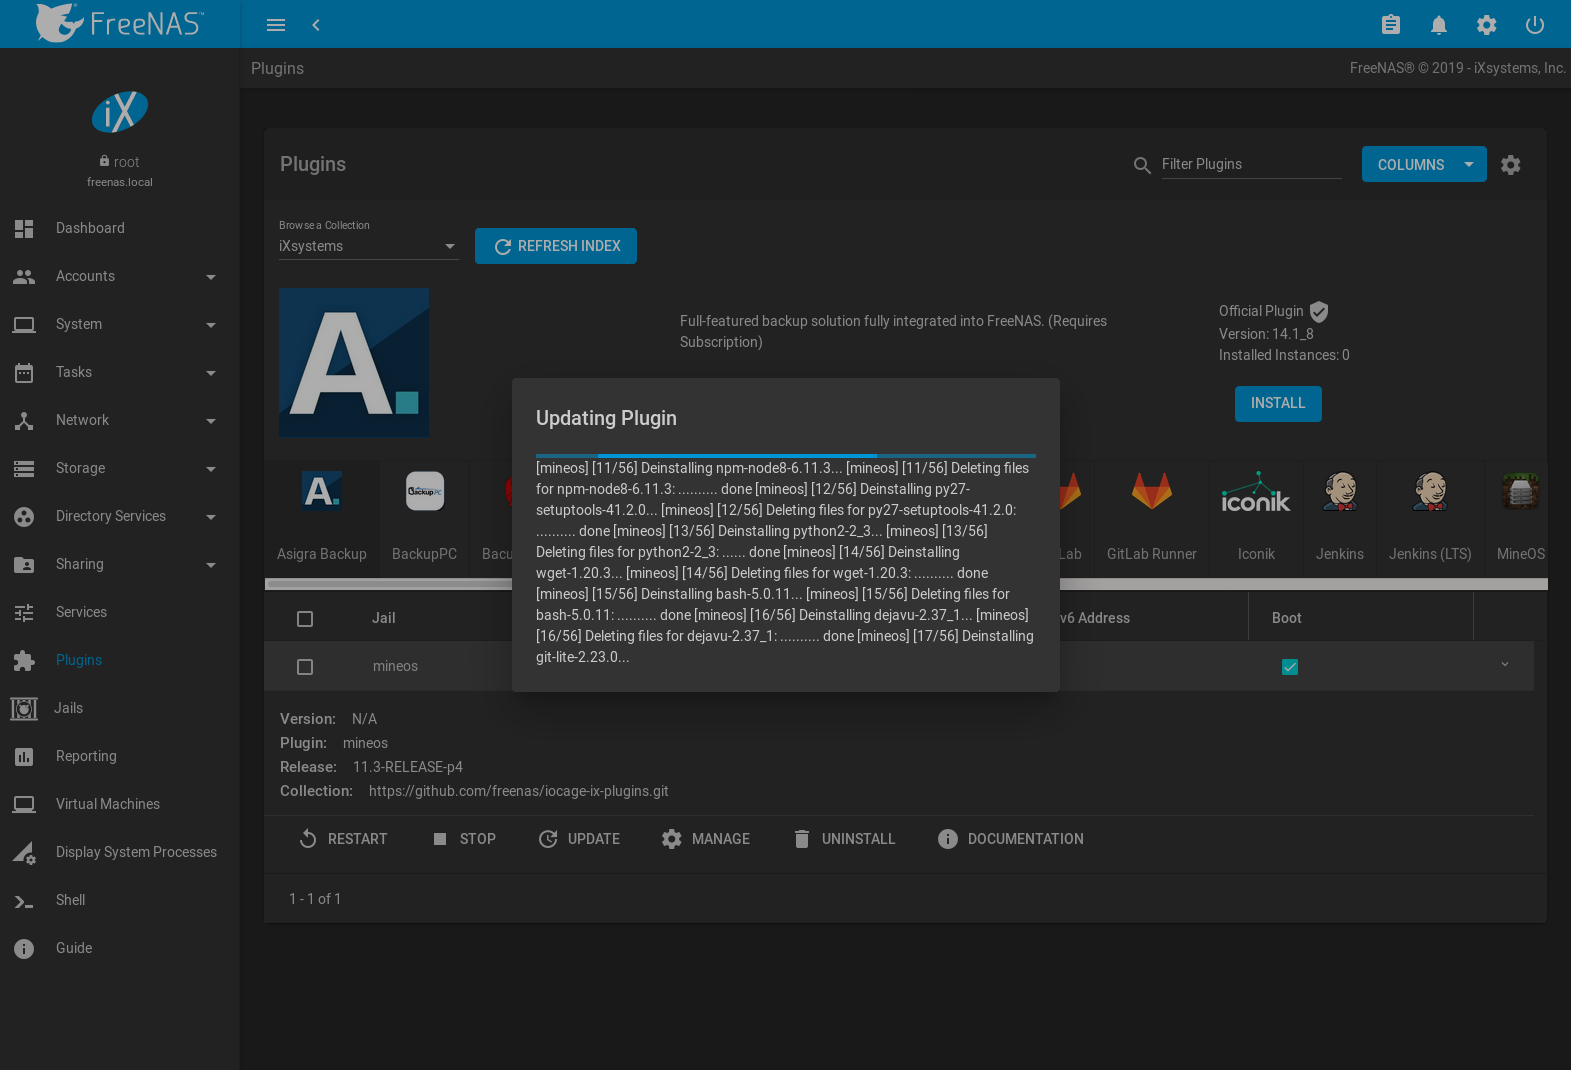Expand the Storage menu
The image size is (1571, 1070).
(120, 468)
